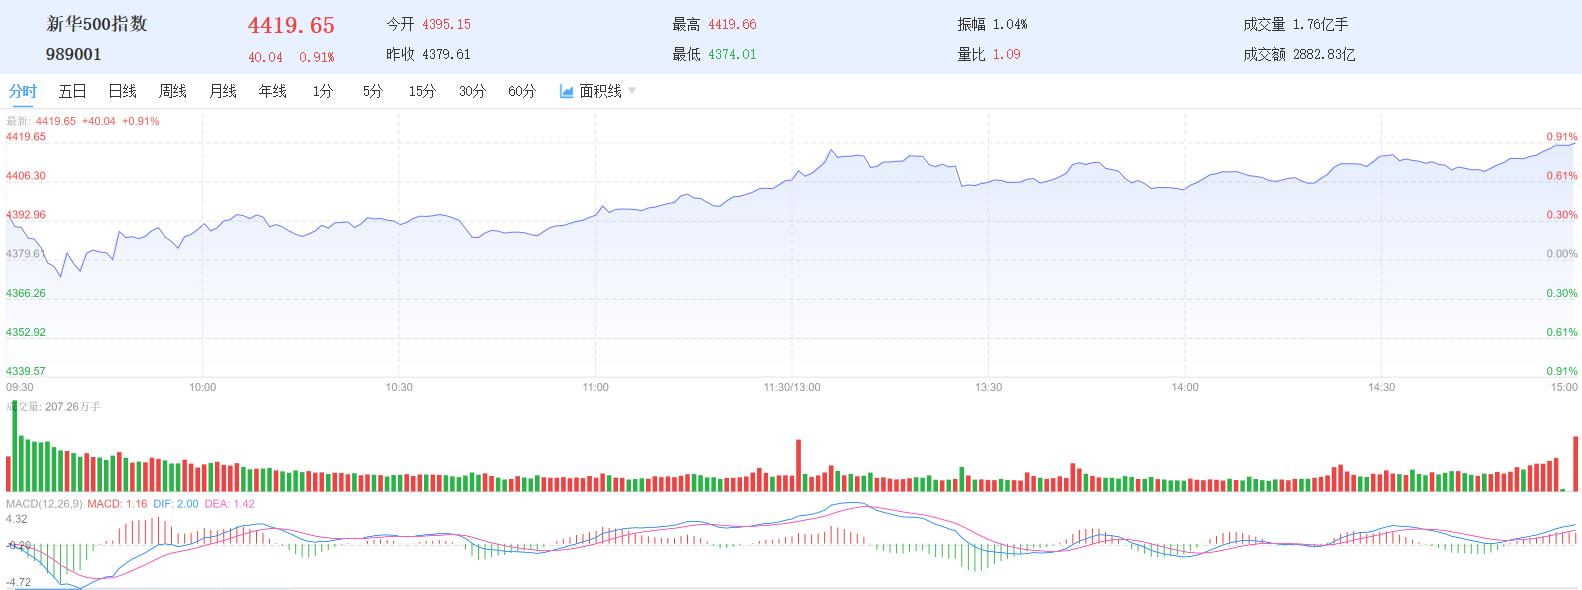Open the 五日 five-day chart tab
The height and width of the screenshot is (590, 1582).
[72, 91]
